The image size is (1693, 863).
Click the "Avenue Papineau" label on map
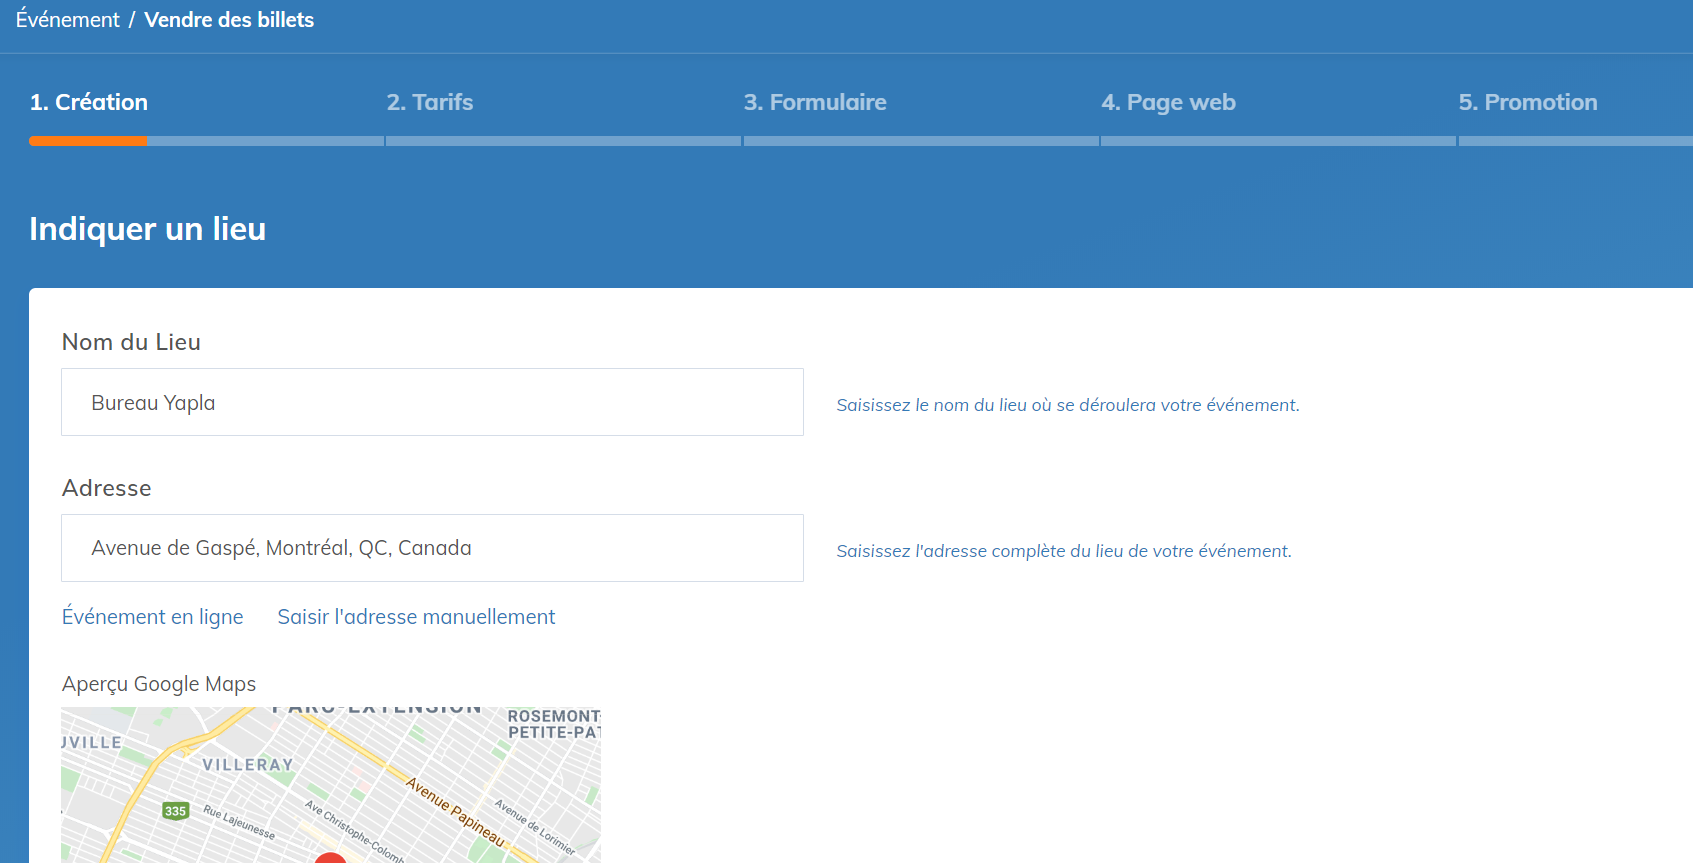tap(455, 811)
